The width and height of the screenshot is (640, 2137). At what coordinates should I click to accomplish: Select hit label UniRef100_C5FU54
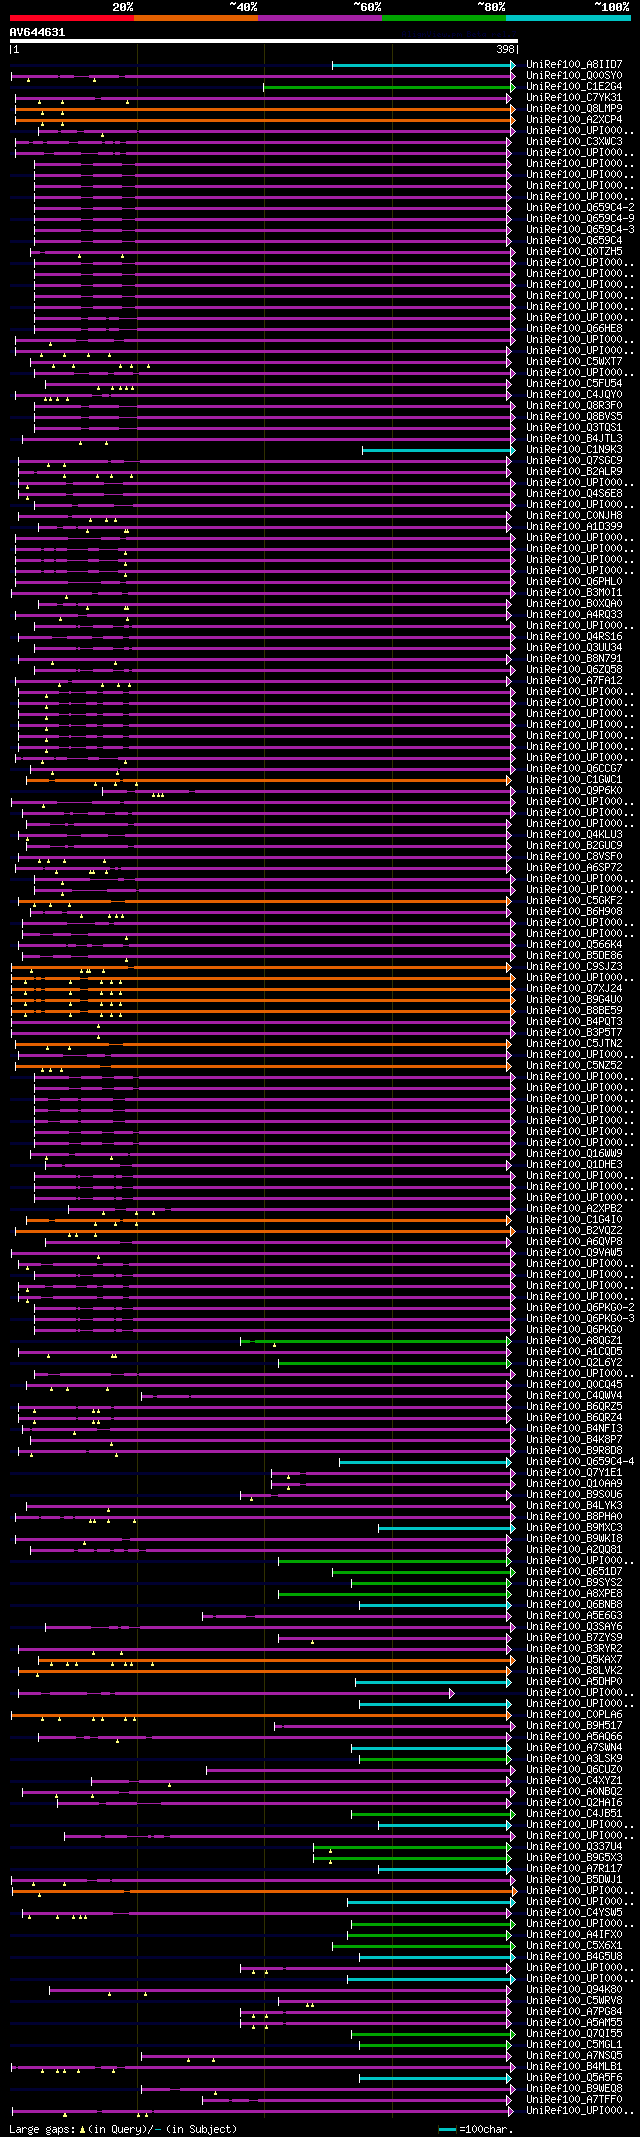tap(574, 383)
